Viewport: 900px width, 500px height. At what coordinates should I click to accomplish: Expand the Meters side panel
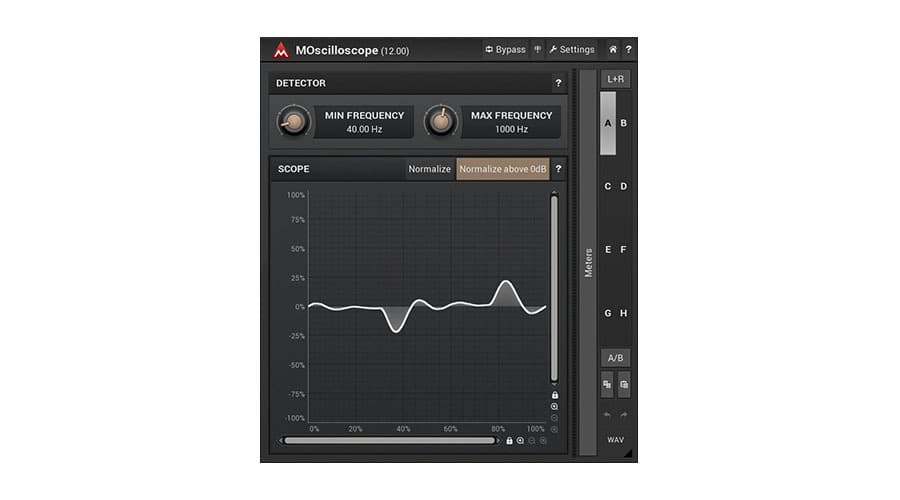(588, 263)
